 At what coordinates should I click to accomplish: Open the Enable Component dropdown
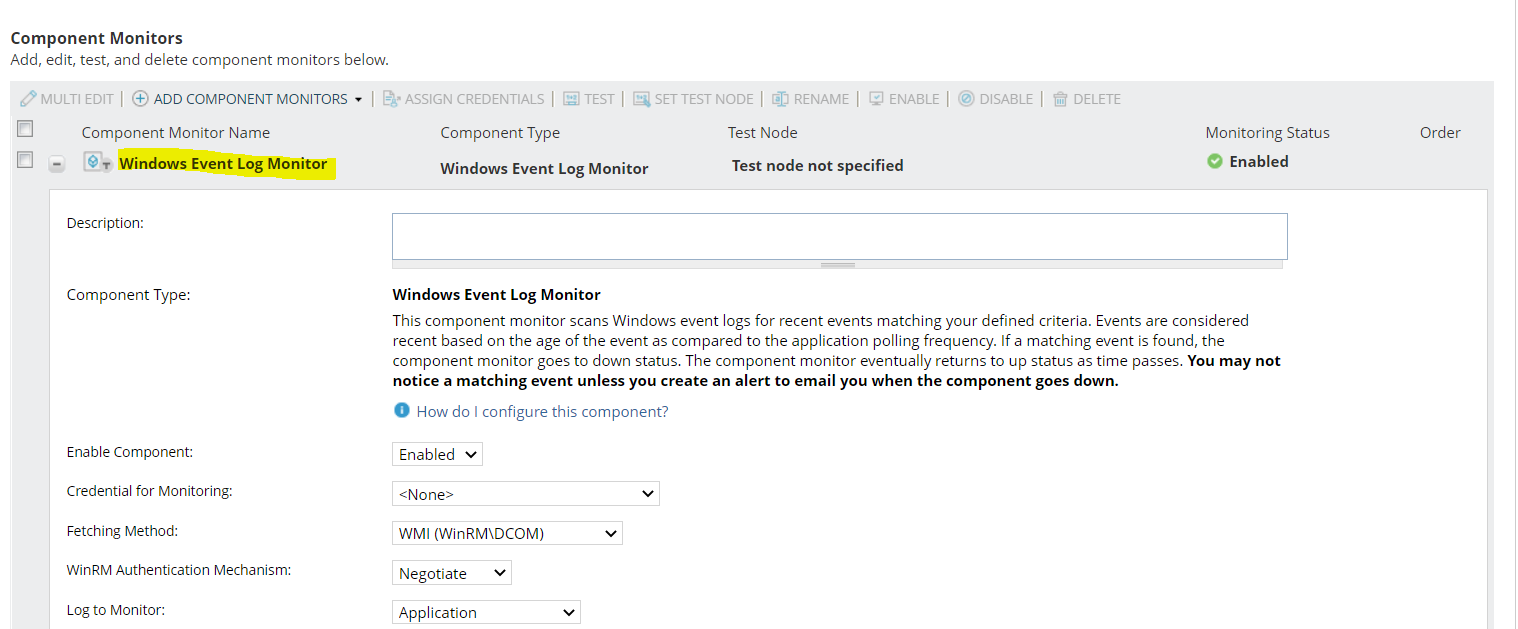pos(437,454)
